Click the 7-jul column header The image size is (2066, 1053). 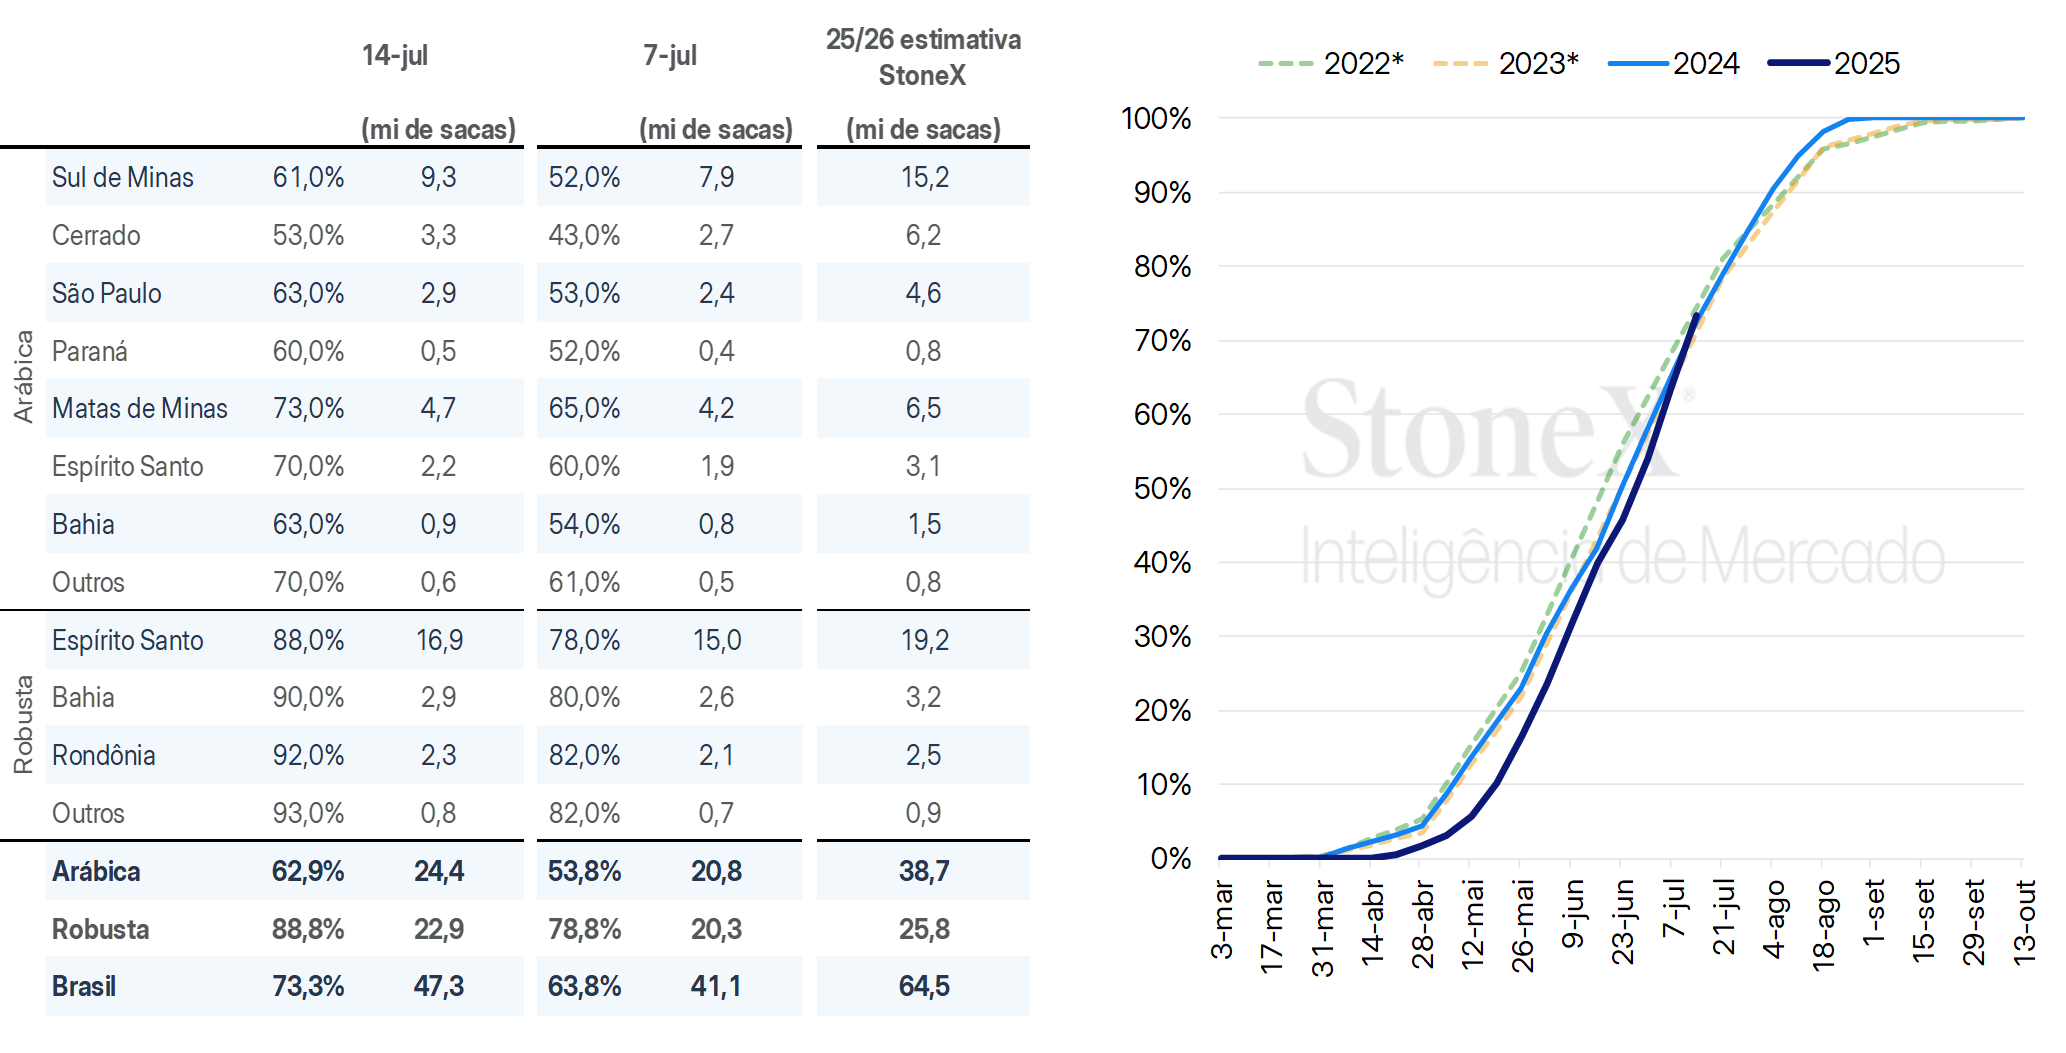coord(670,55)
